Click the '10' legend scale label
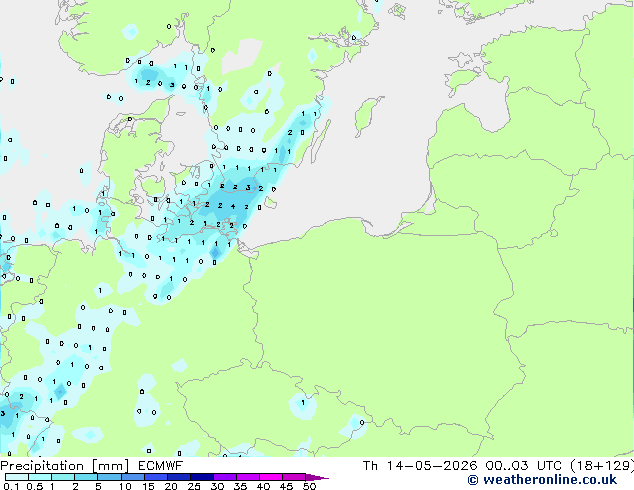This screenshot has width=634, height=490. (125, 486)
